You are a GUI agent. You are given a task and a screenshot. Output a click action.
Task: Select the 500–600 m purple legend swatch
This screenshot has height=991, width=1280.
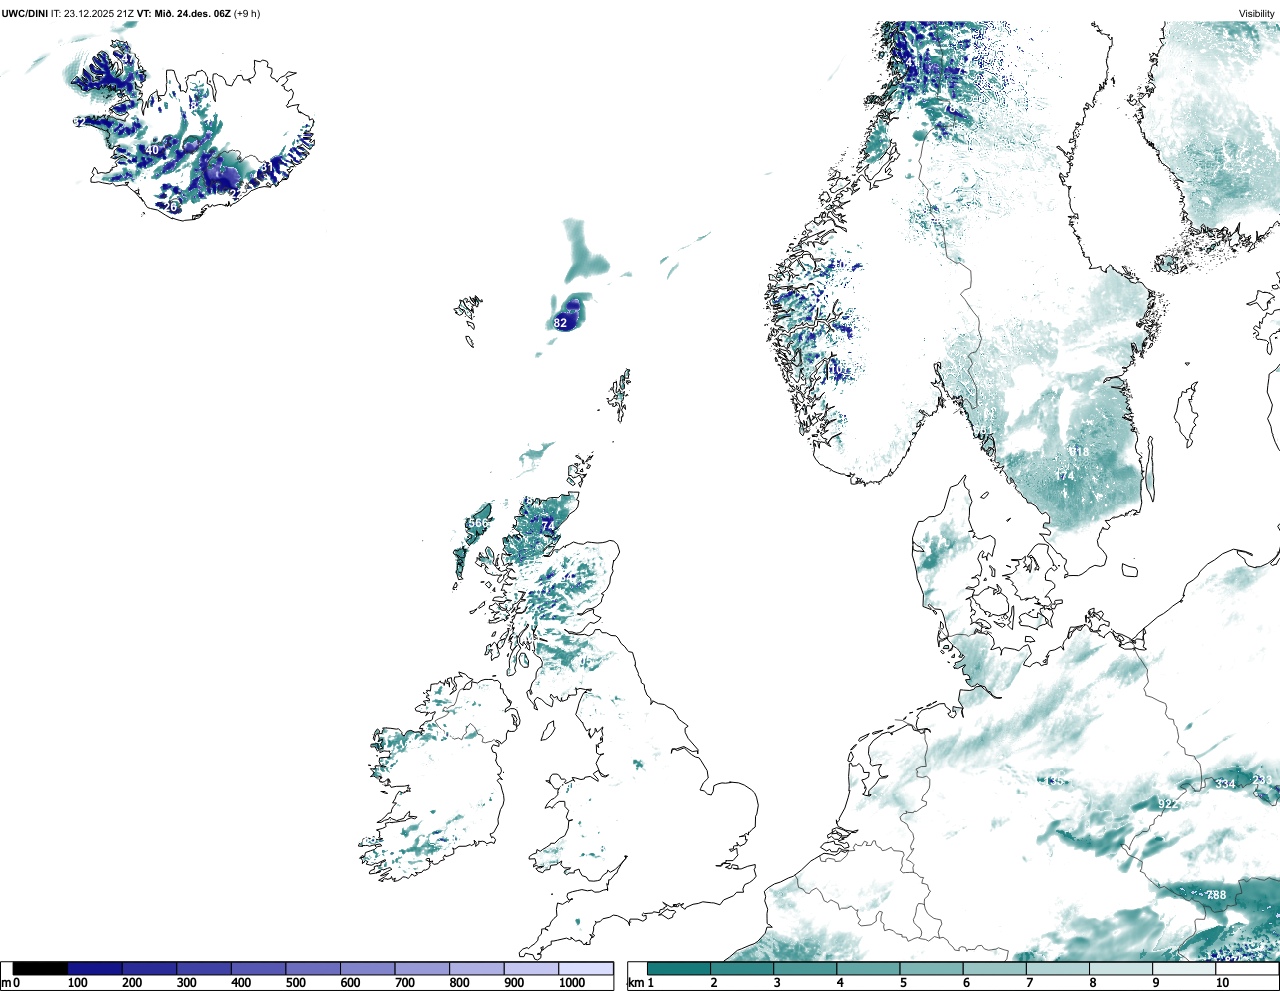(x=313, y=968)
